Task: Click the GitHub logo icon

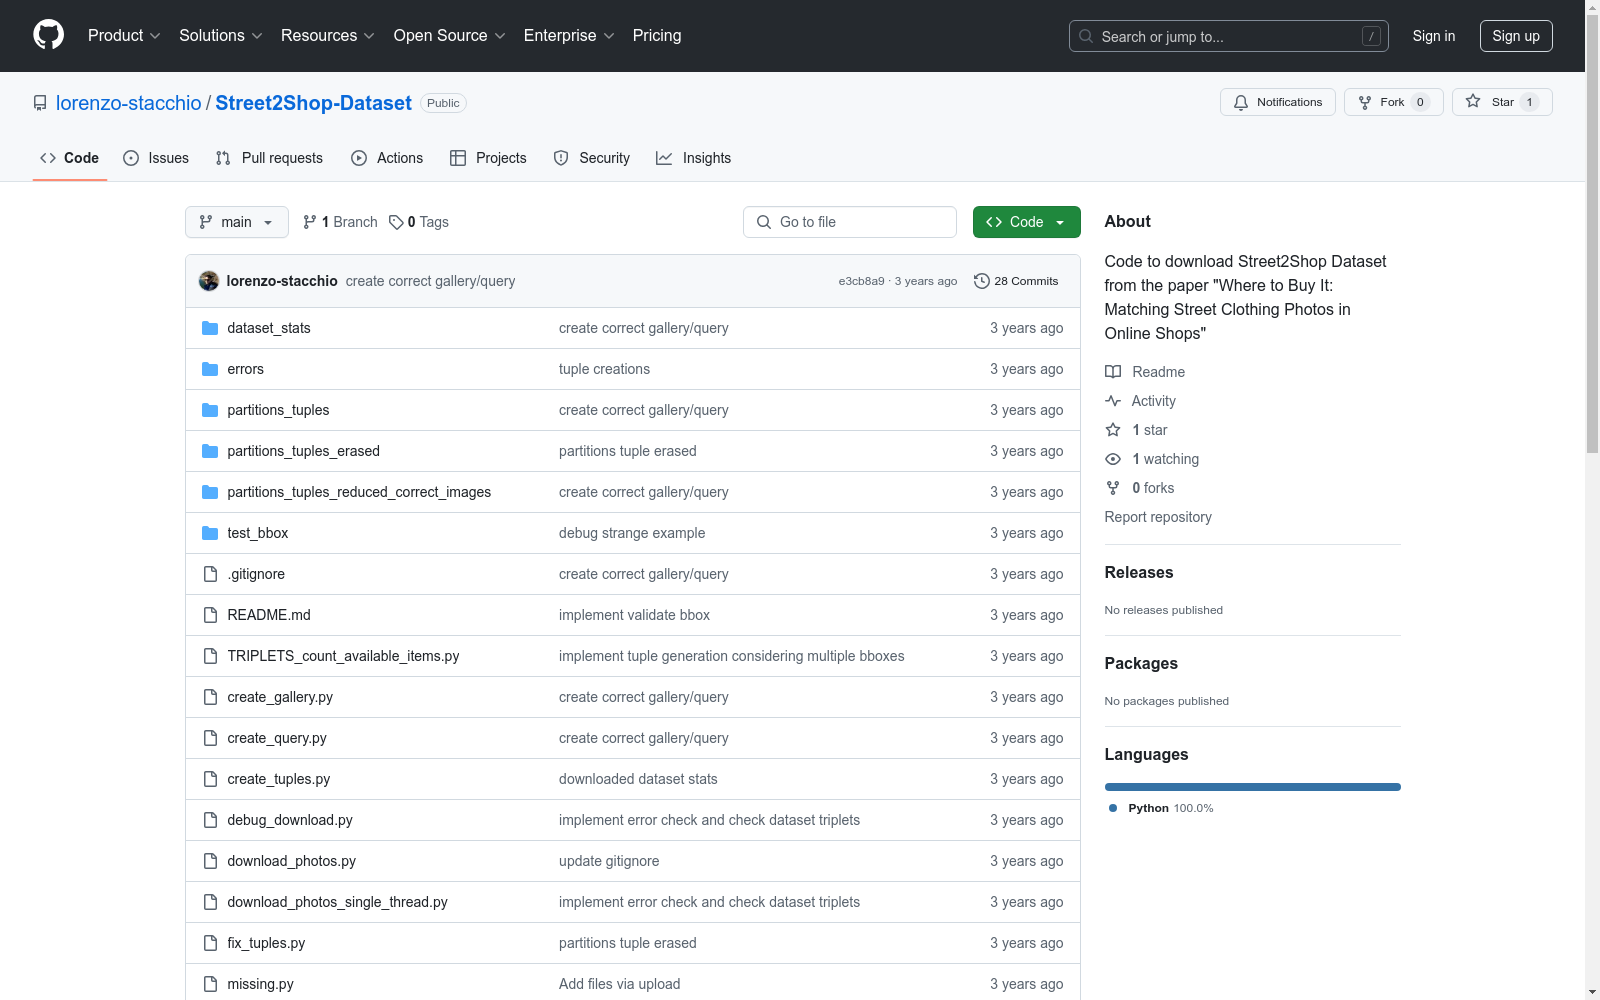Action: pos(48,35)
